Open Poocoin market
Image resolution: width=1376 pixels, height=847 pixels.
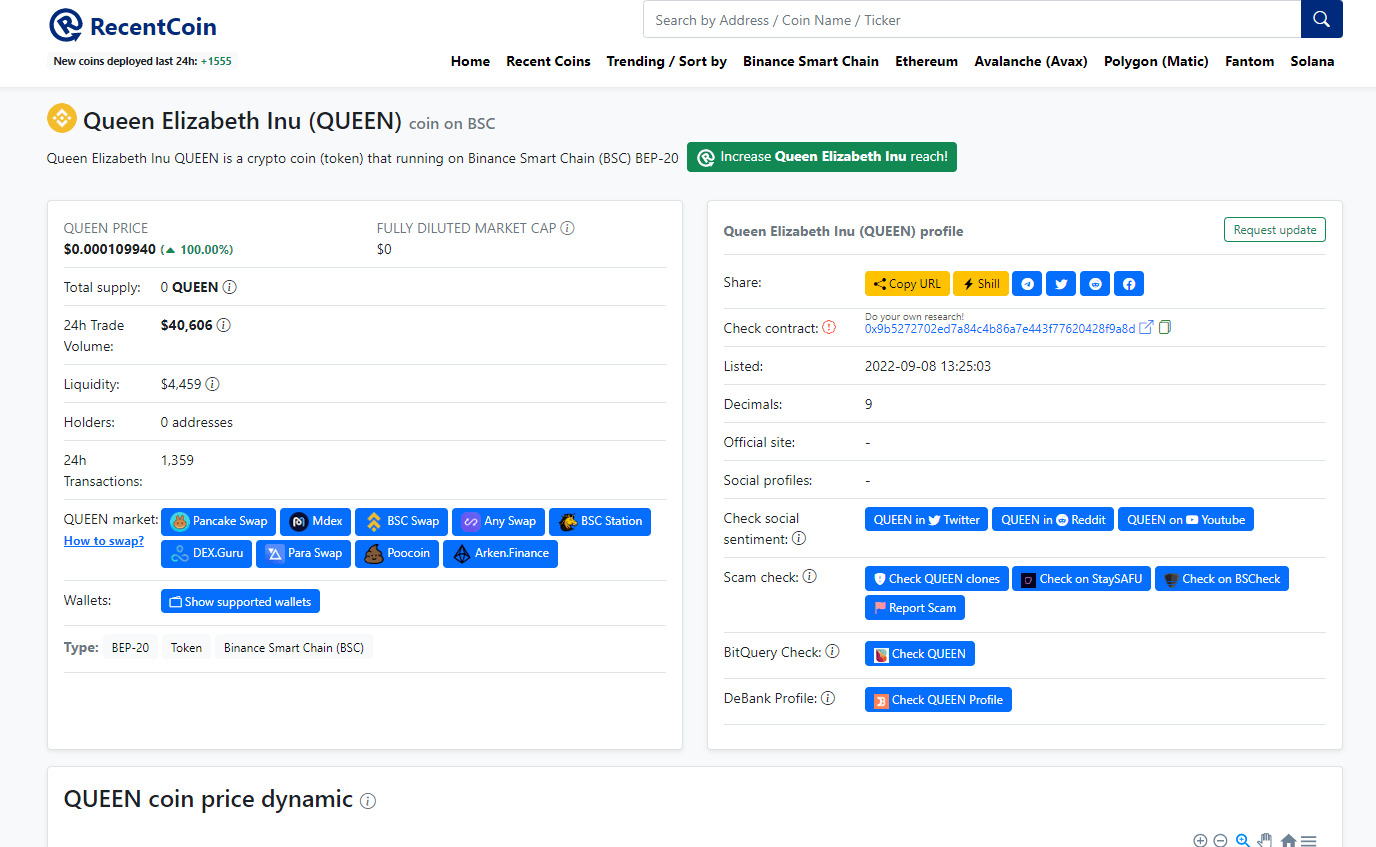click(397, 553)
